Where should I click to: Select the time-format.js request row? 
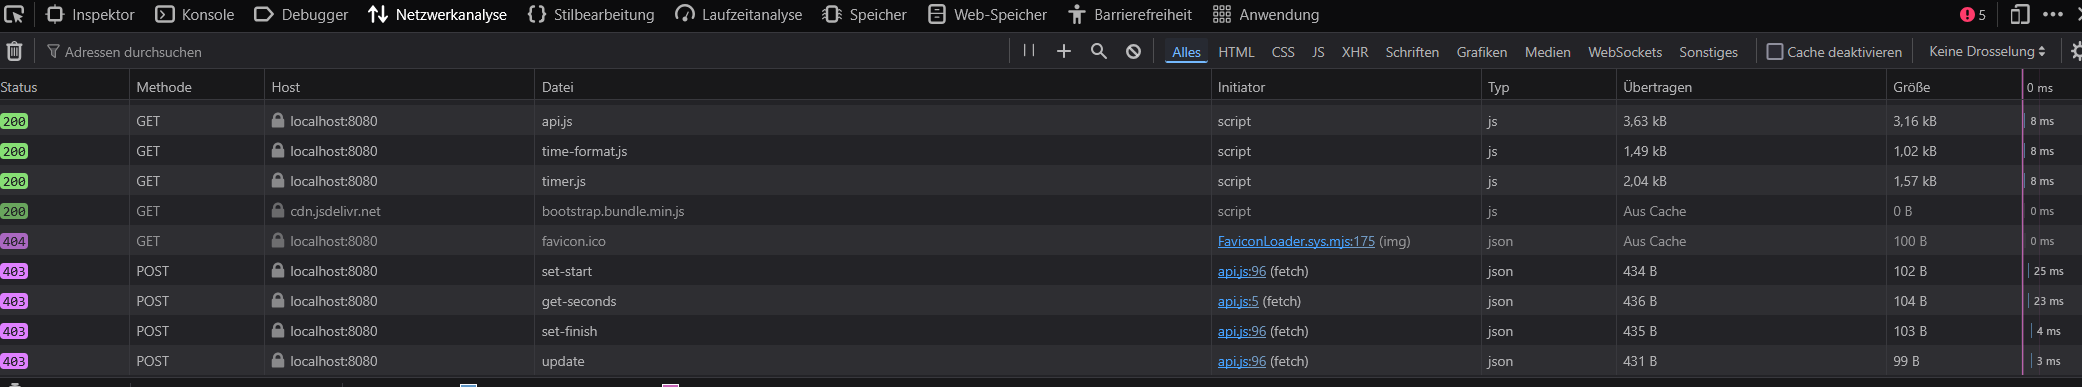tap(1040, 151)
